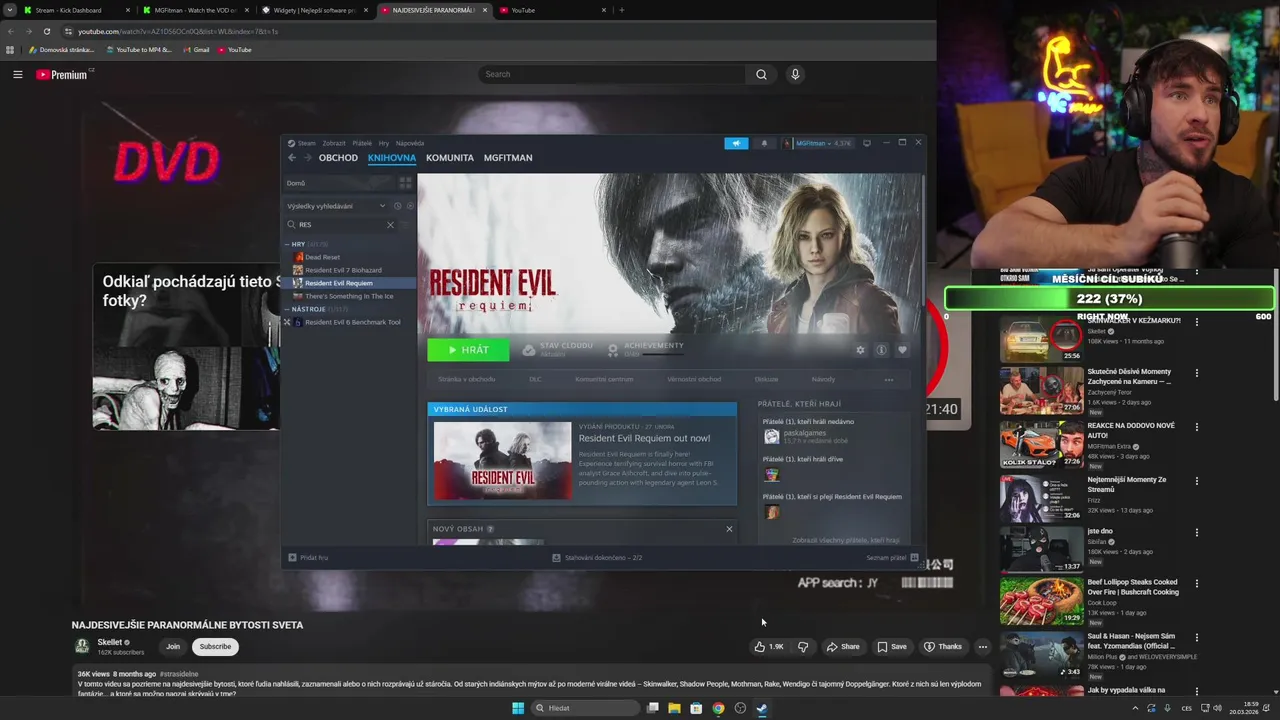Open Resident Evil Requiem out now event thumbnail
This screenshot has width=1280, height=720.
[x=502, y=461]
